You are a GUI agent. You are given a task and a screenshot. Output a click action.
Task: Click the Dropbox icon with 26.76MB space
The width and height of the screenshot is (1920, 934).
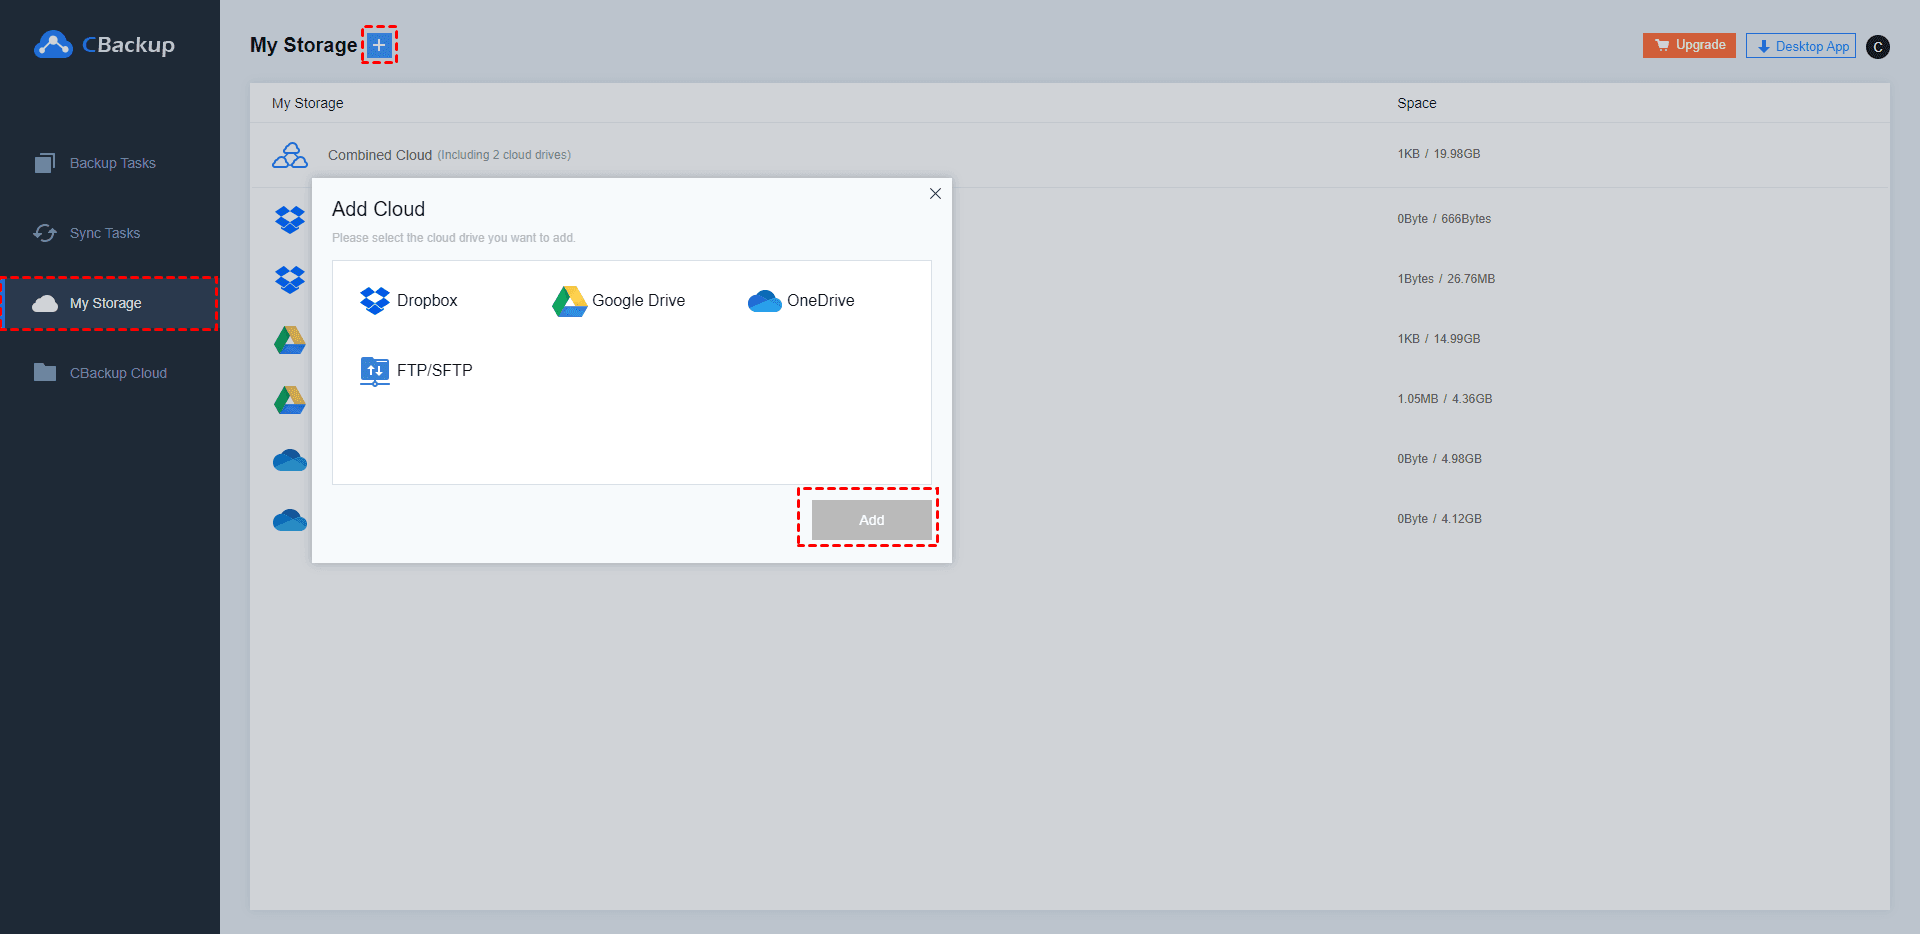pyautogui.click(x=290, y=279)
